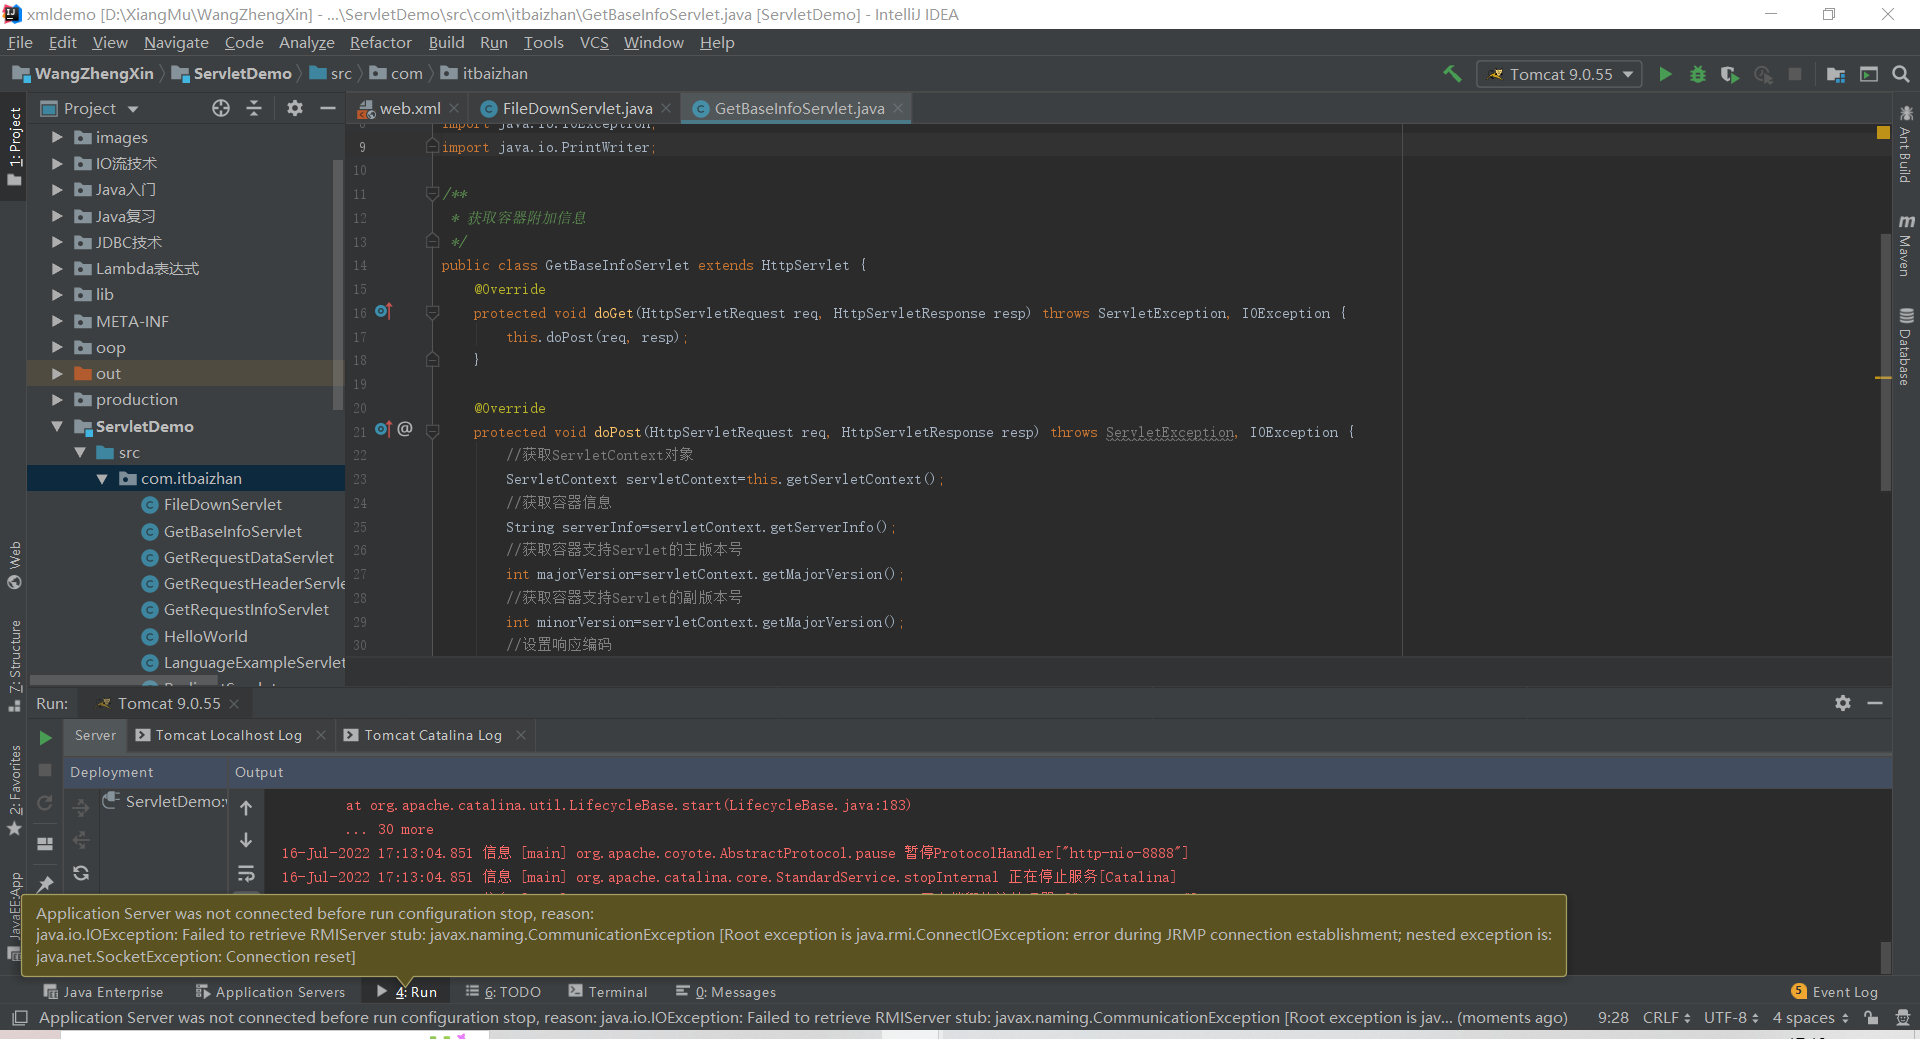This screenshot has width=1920, height=1039.
Task: Toggle the read-only lock icon in status bar
Action: [1871, 1018]
